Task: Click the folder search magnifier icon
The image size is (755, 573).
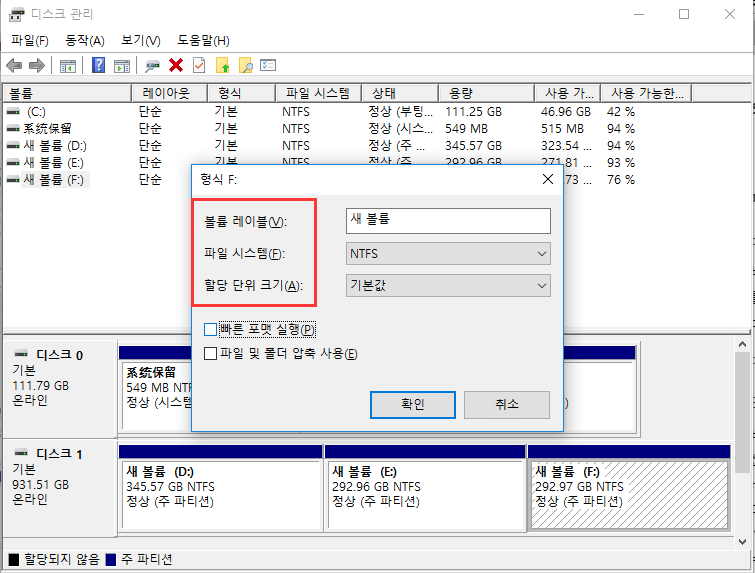Action: 246,65
